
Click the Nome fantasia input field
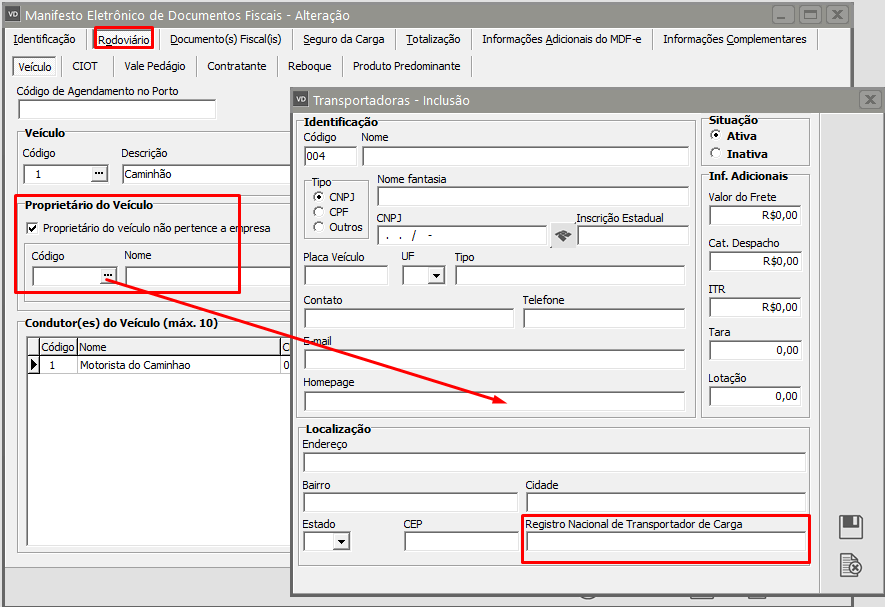[532, 196]
